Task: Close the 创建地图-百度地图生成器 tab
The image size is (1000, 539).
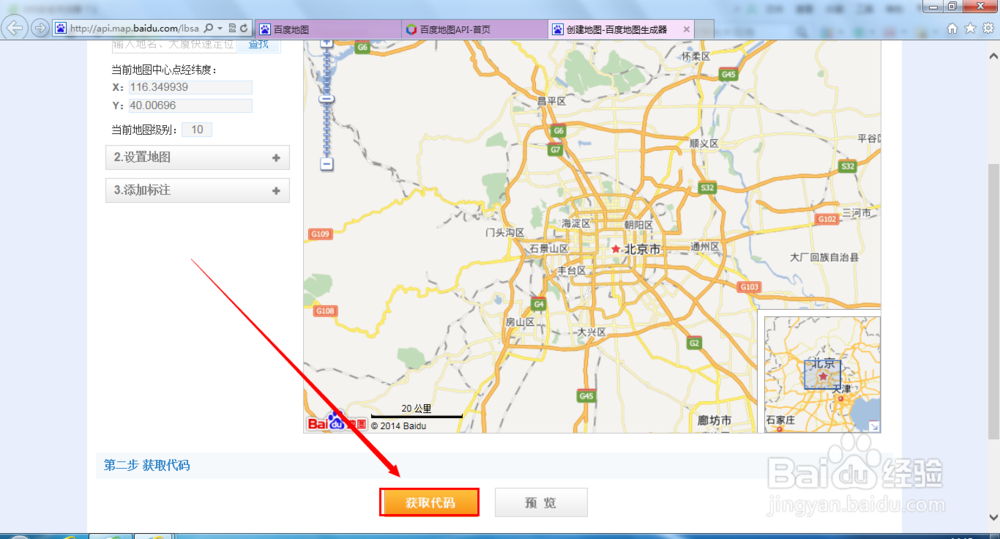Action: point(686,29)
